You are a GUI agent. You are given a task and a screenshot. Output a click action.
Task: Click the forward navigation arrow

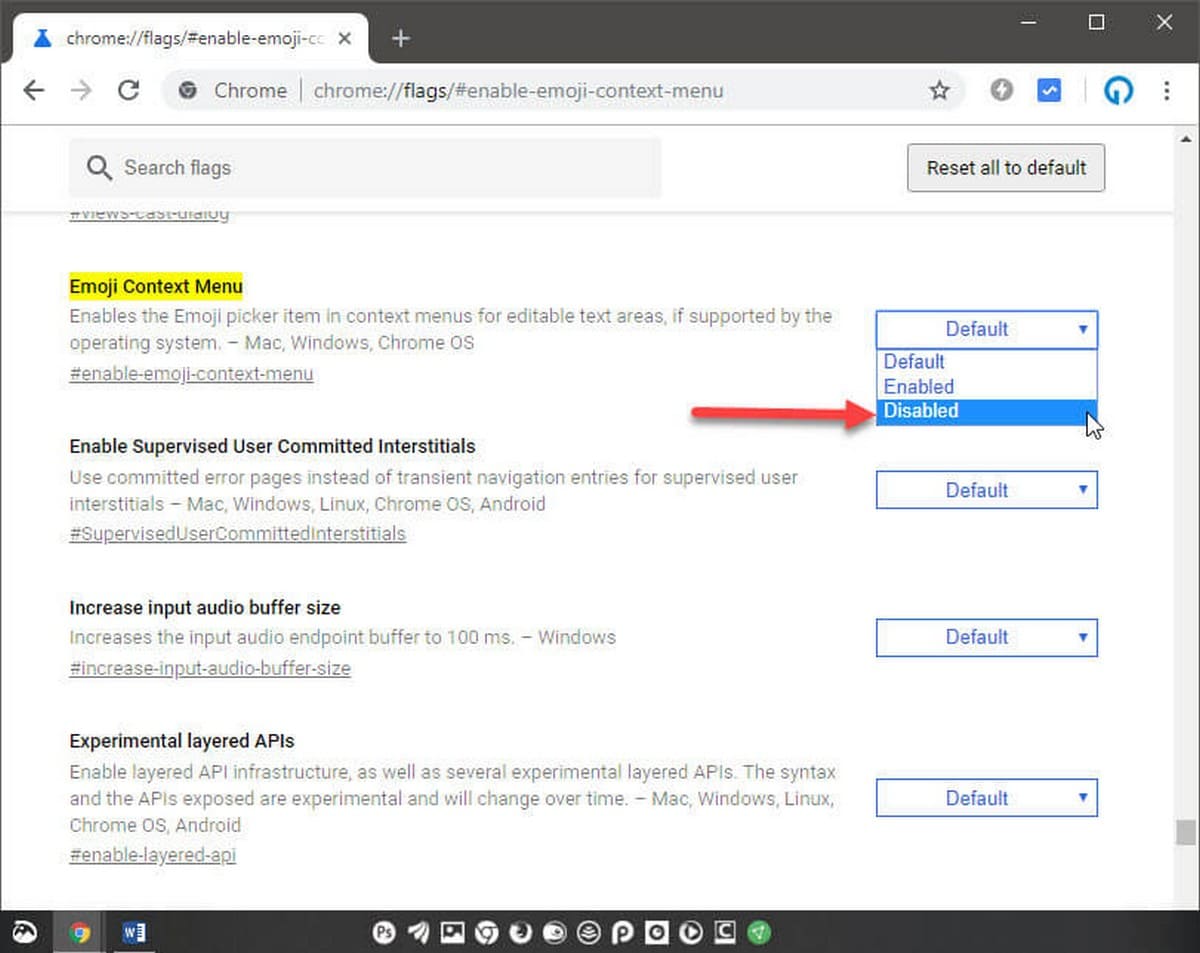(x=81, y=91)
